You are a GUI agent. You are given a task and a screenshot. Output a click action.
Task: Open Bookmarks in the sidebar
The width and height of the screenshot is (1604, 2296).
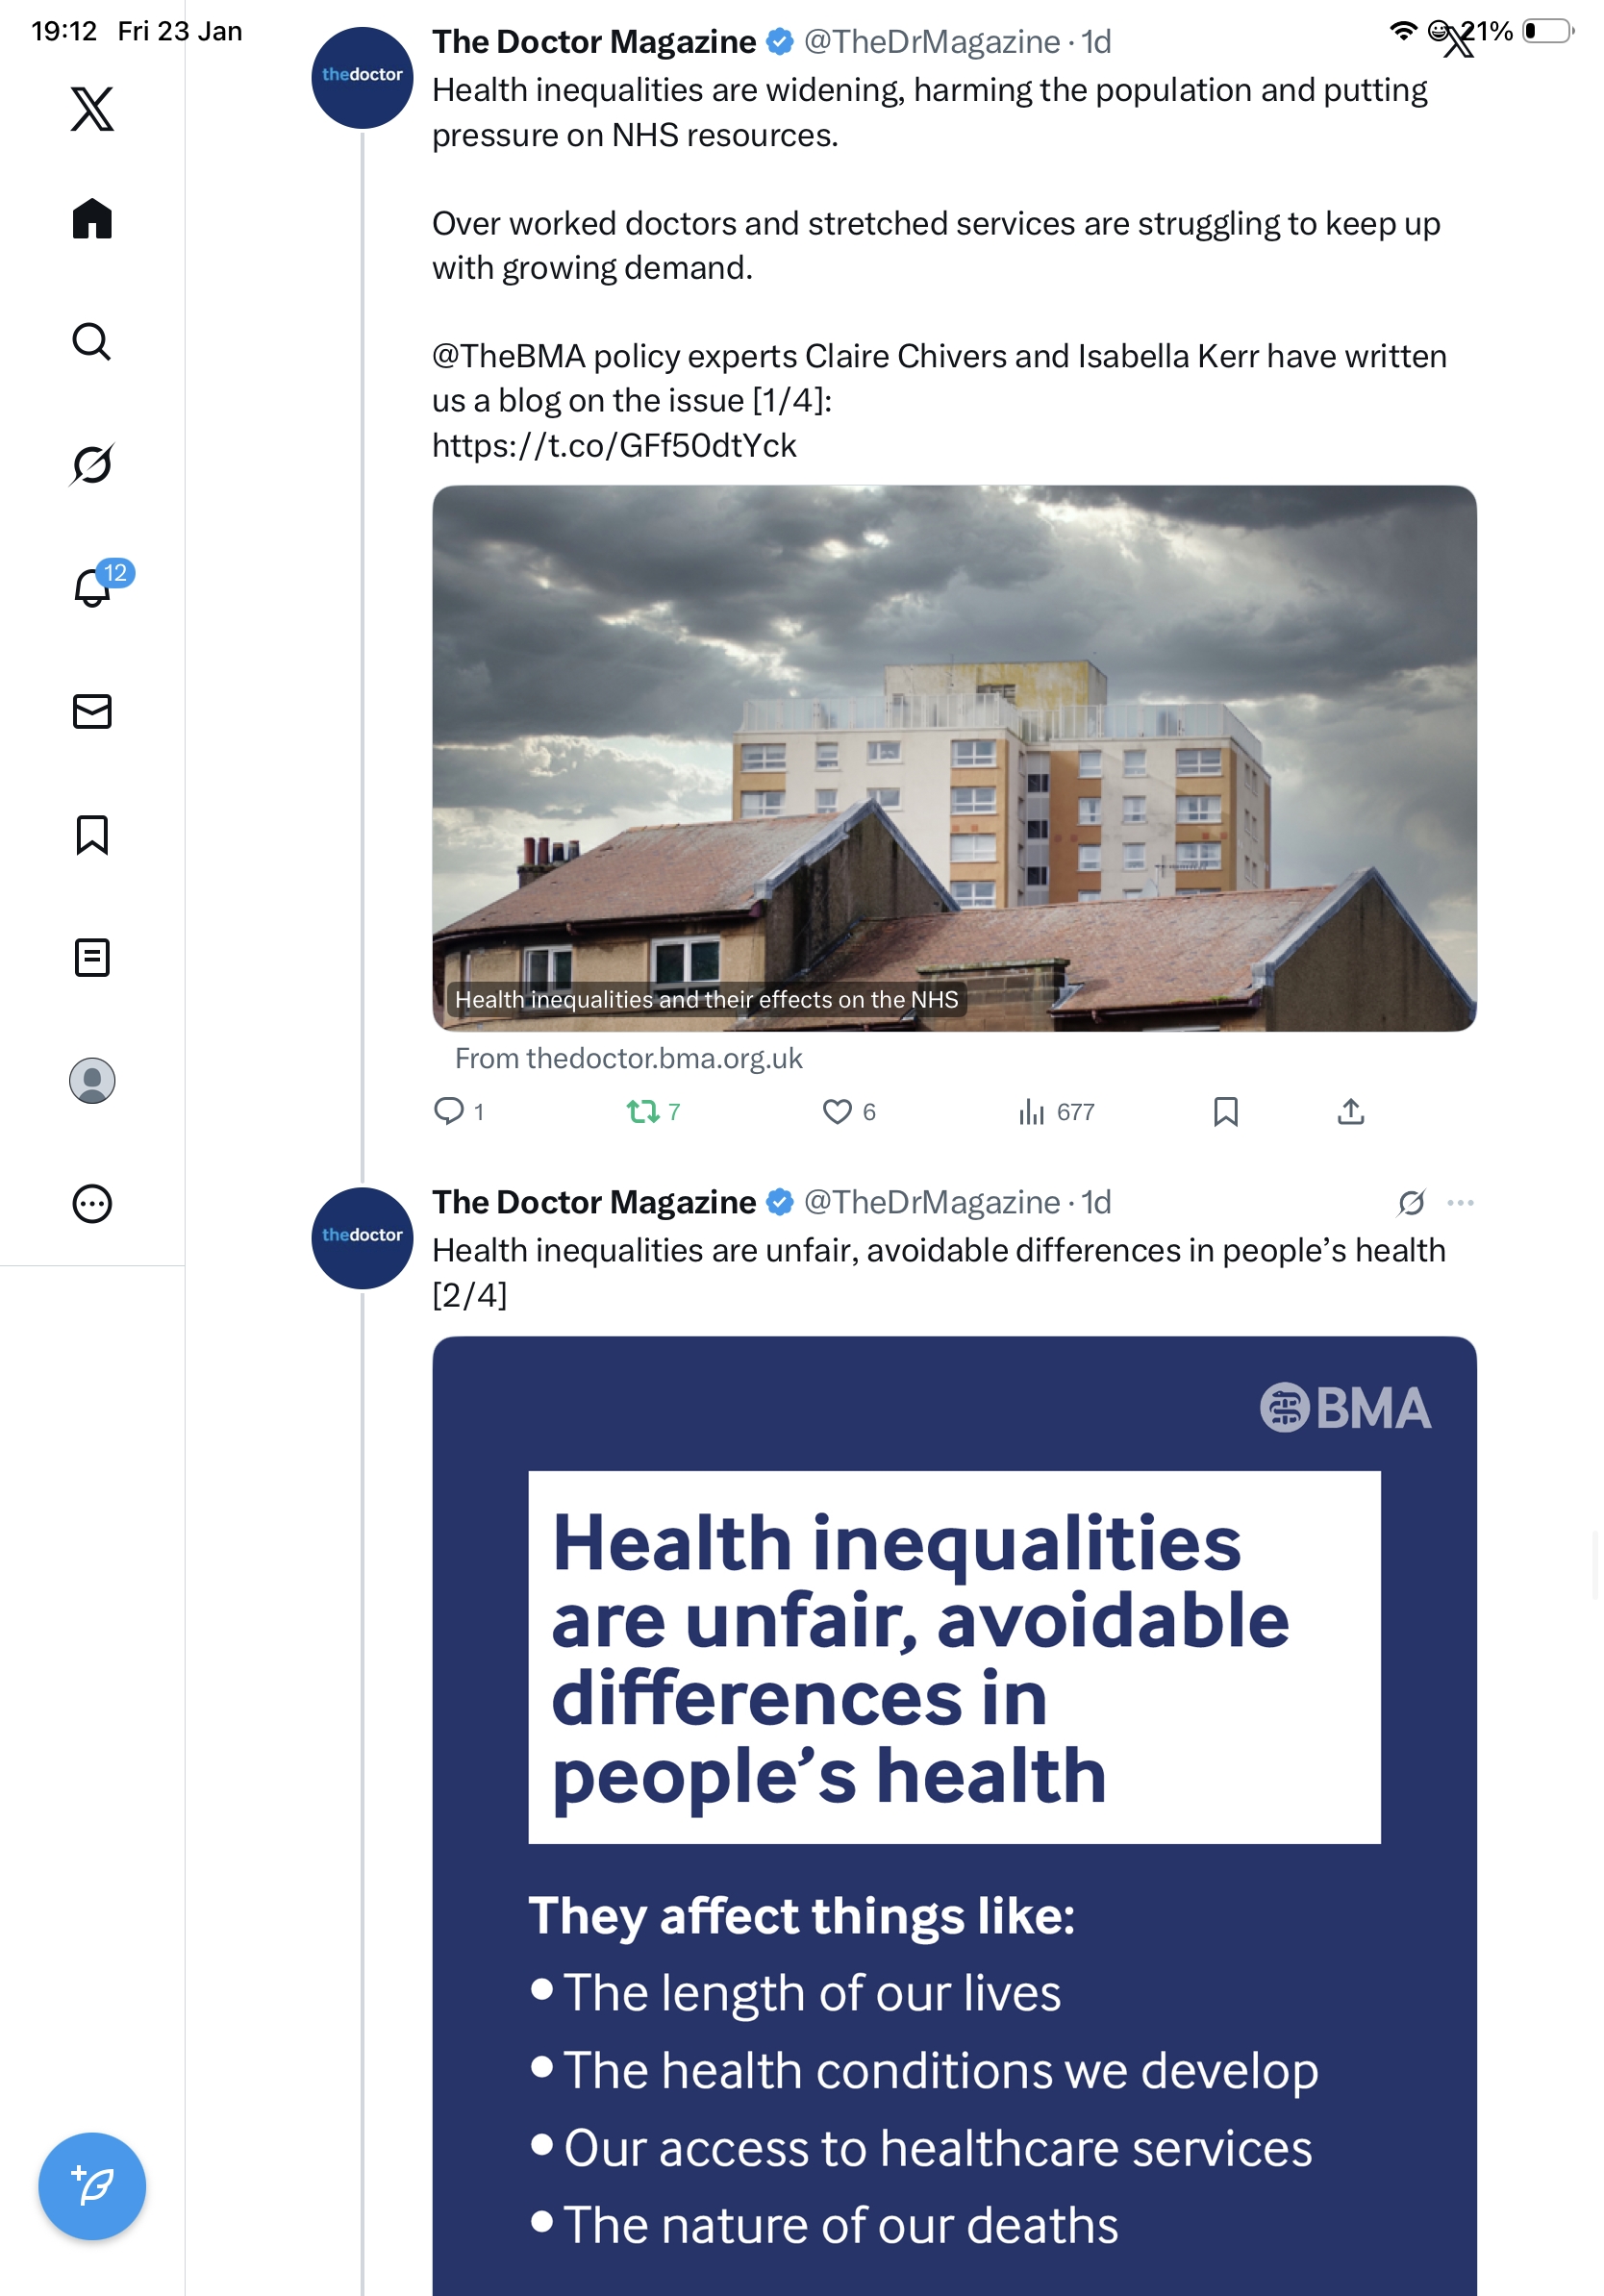coord(92,834)
